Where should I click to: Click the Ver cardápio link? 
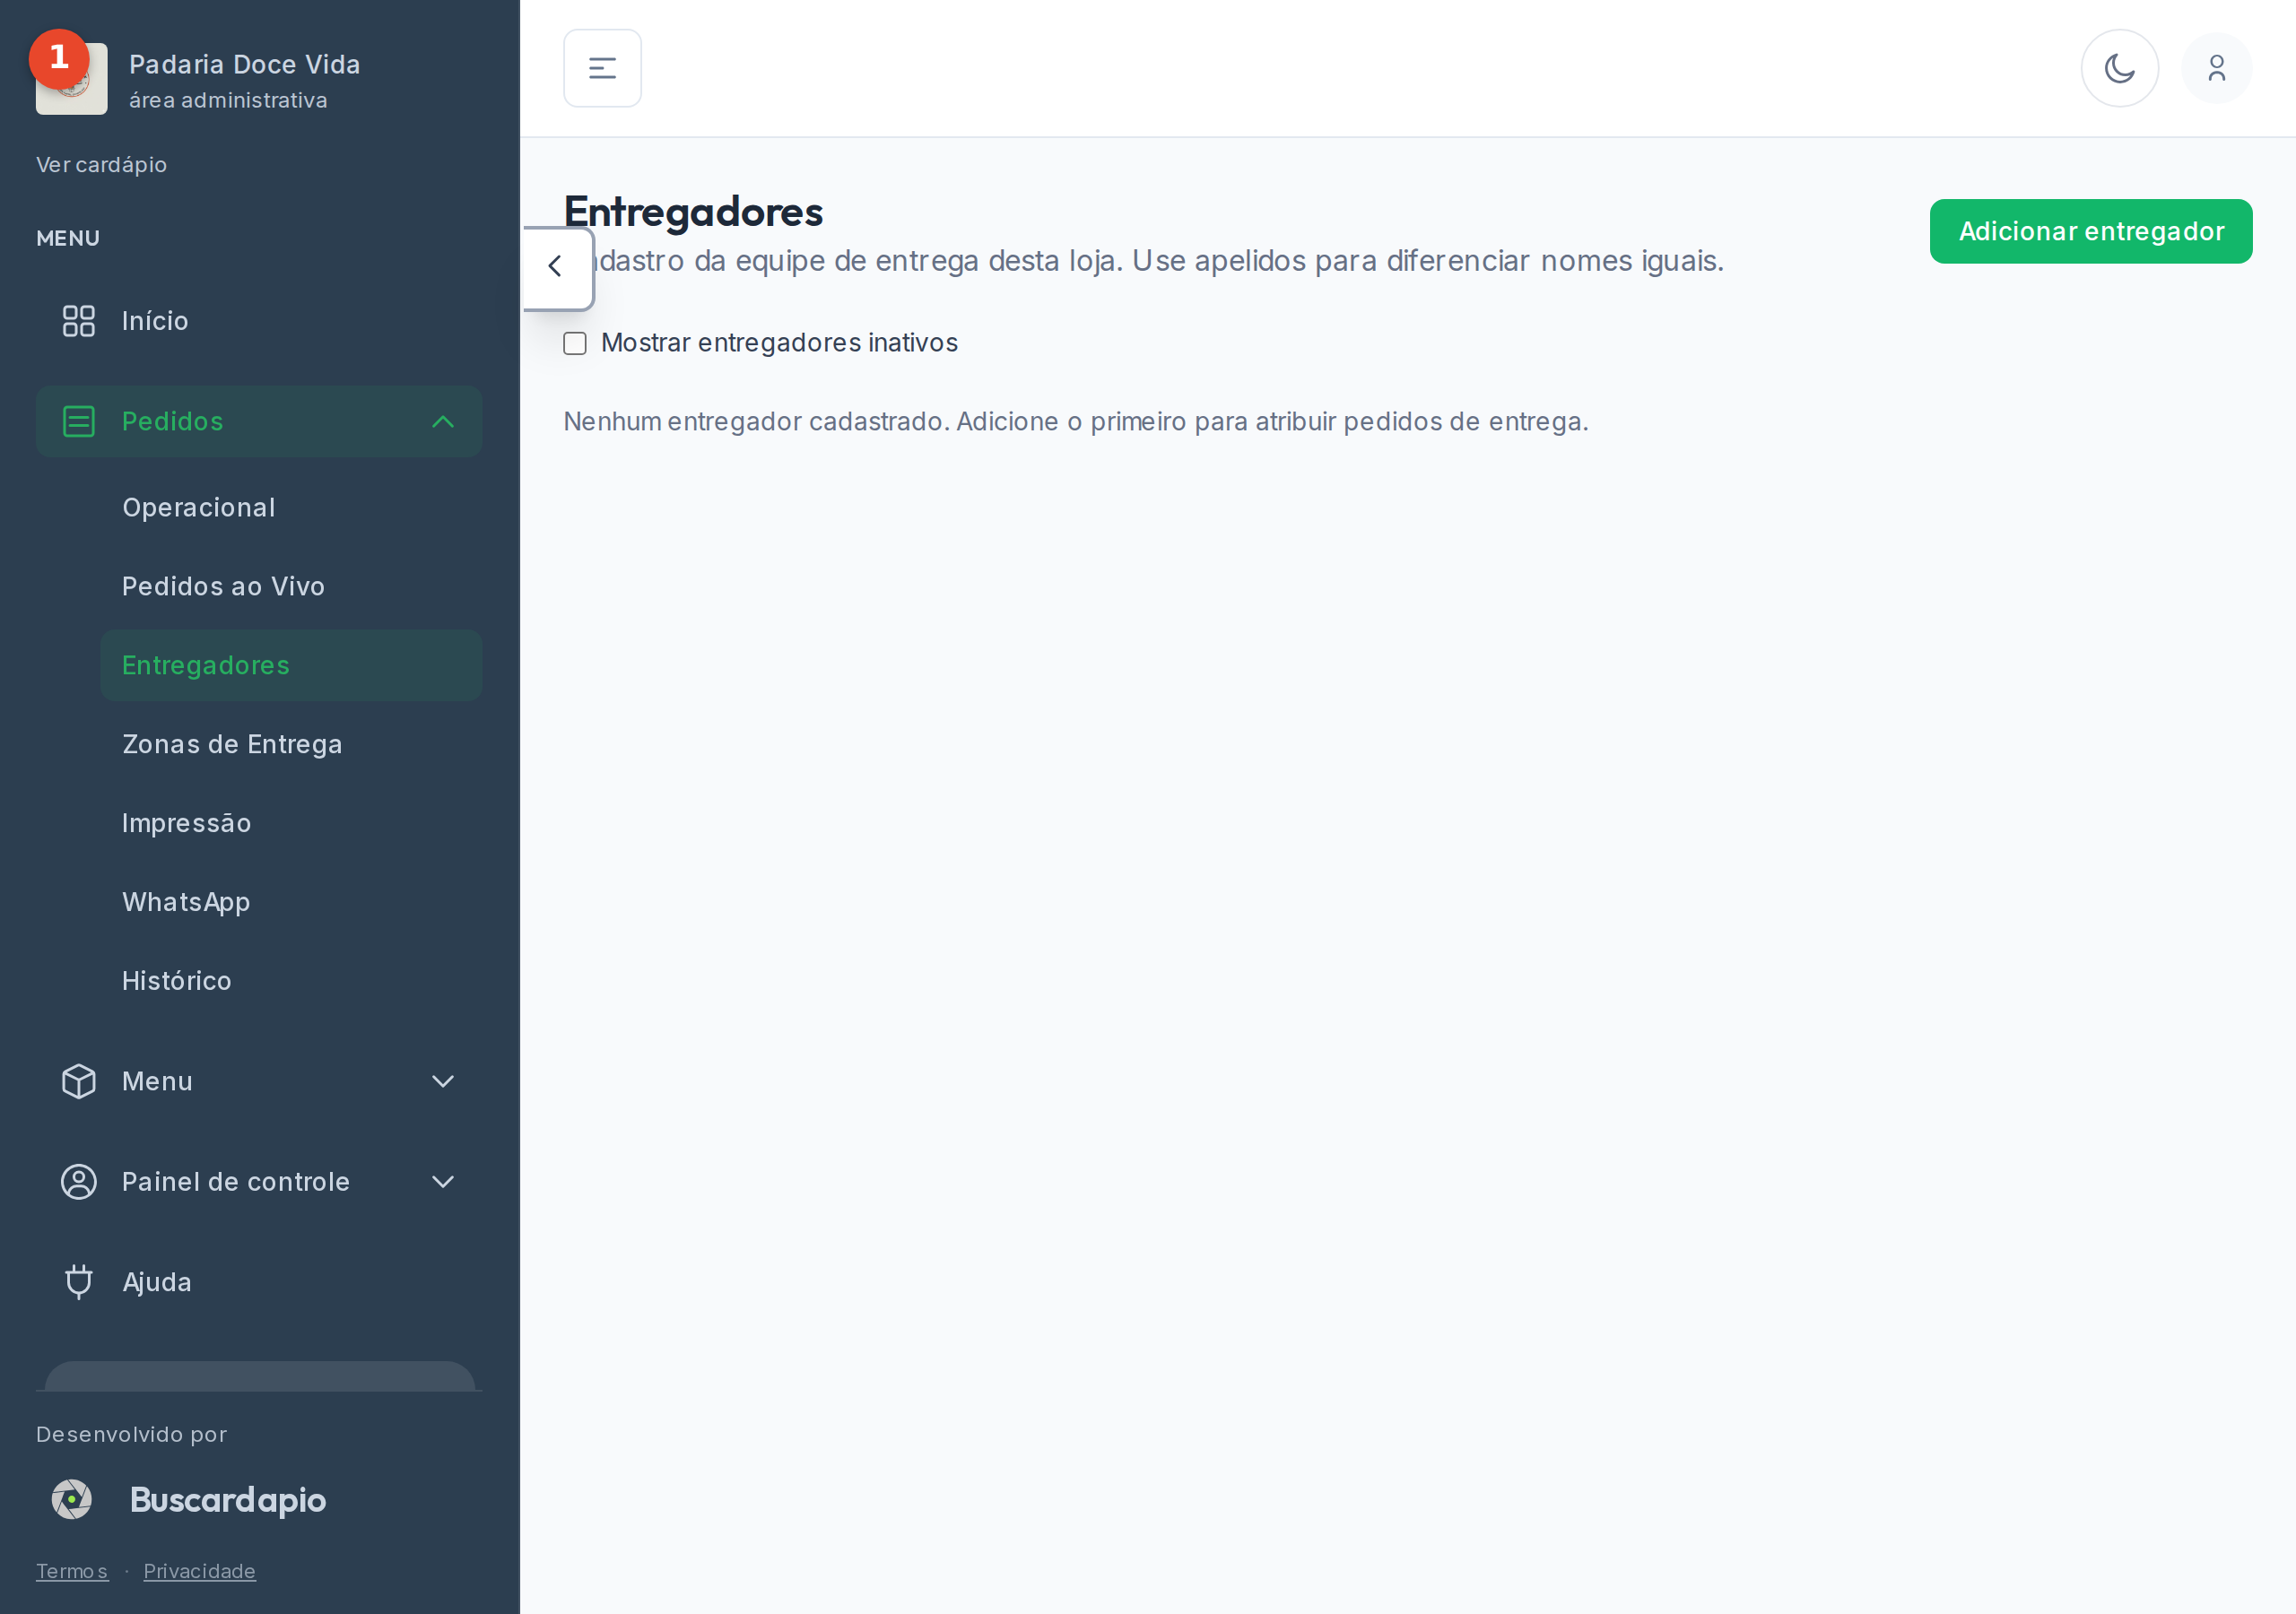click(x=101, y=164)
